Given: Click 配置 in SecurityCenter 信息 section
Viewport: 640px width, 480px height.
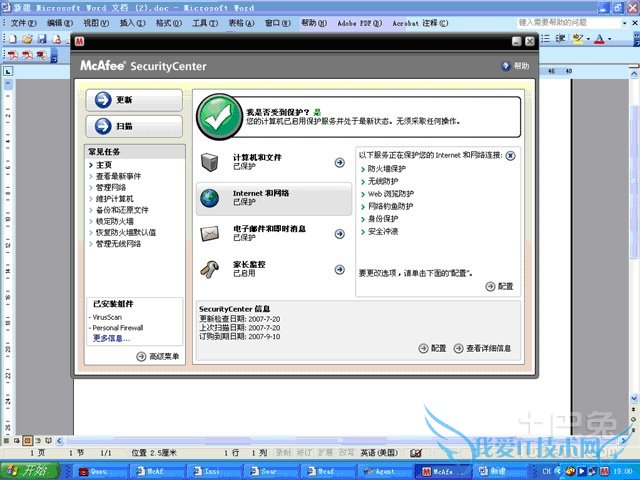Looking at the screenshot, I should 433,348.
